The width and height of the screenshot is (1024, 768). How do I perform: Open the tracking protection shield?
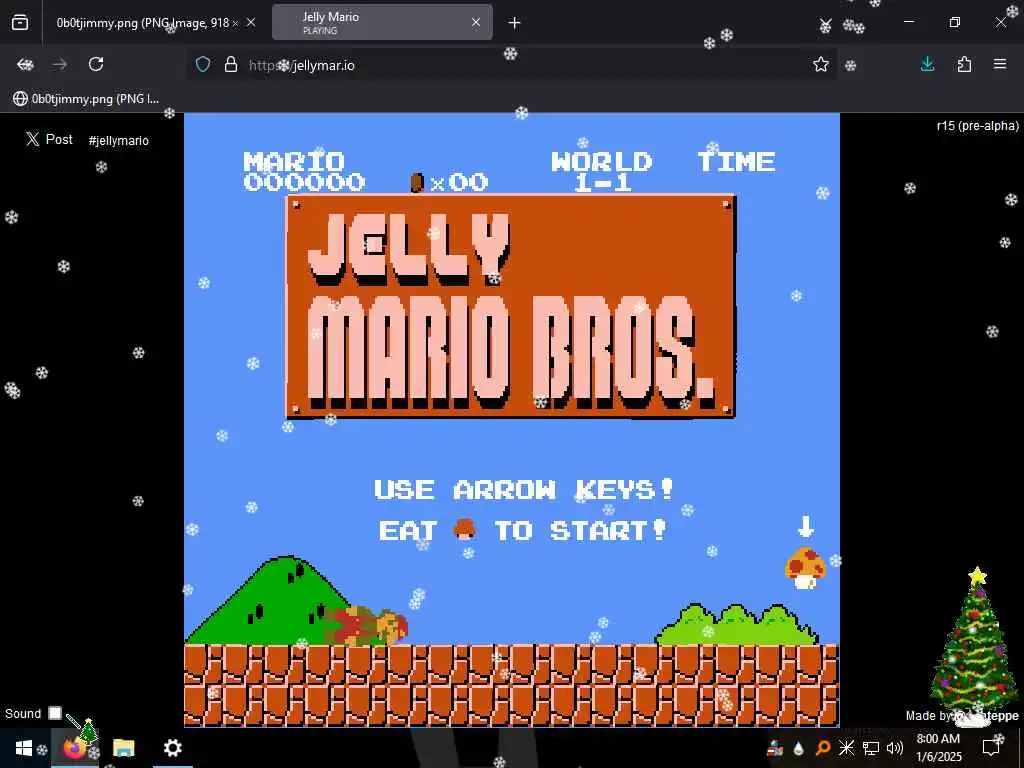[x=203, y=65]
